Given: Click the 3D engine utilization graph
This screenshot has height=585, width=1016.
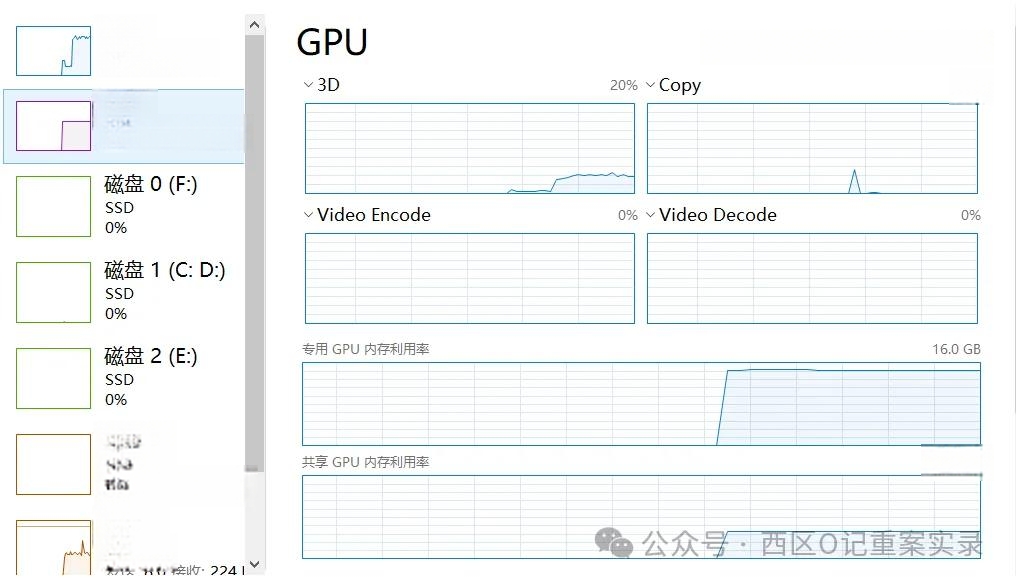Looking at the screenshot, I should (470, 148).
